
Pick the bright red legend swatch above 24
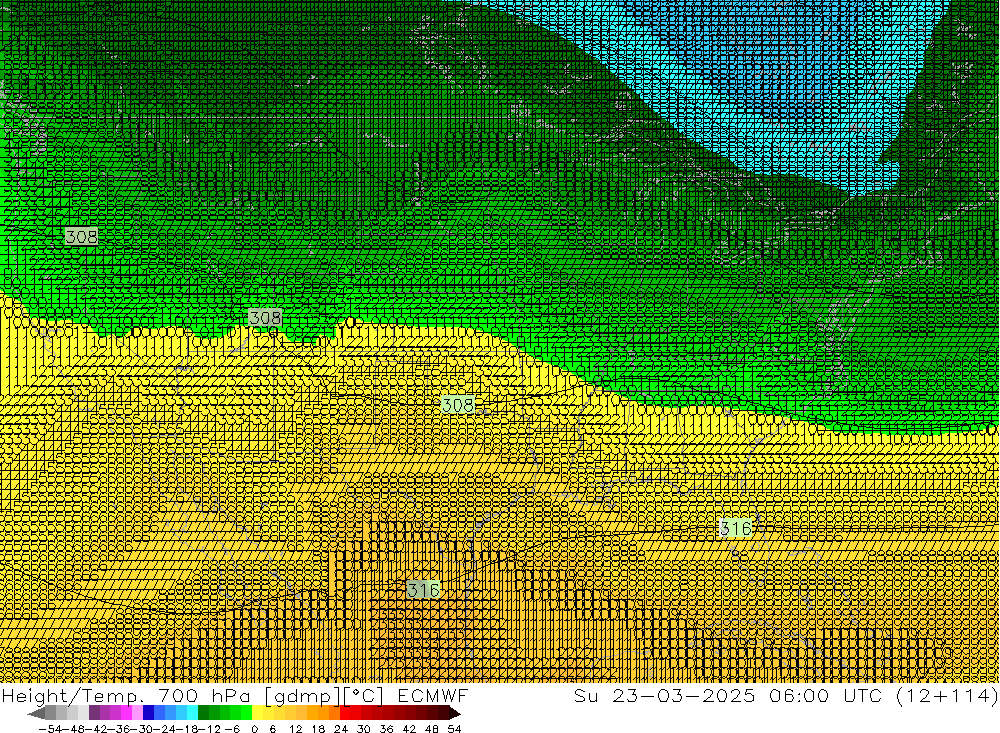tap(345, 713)
